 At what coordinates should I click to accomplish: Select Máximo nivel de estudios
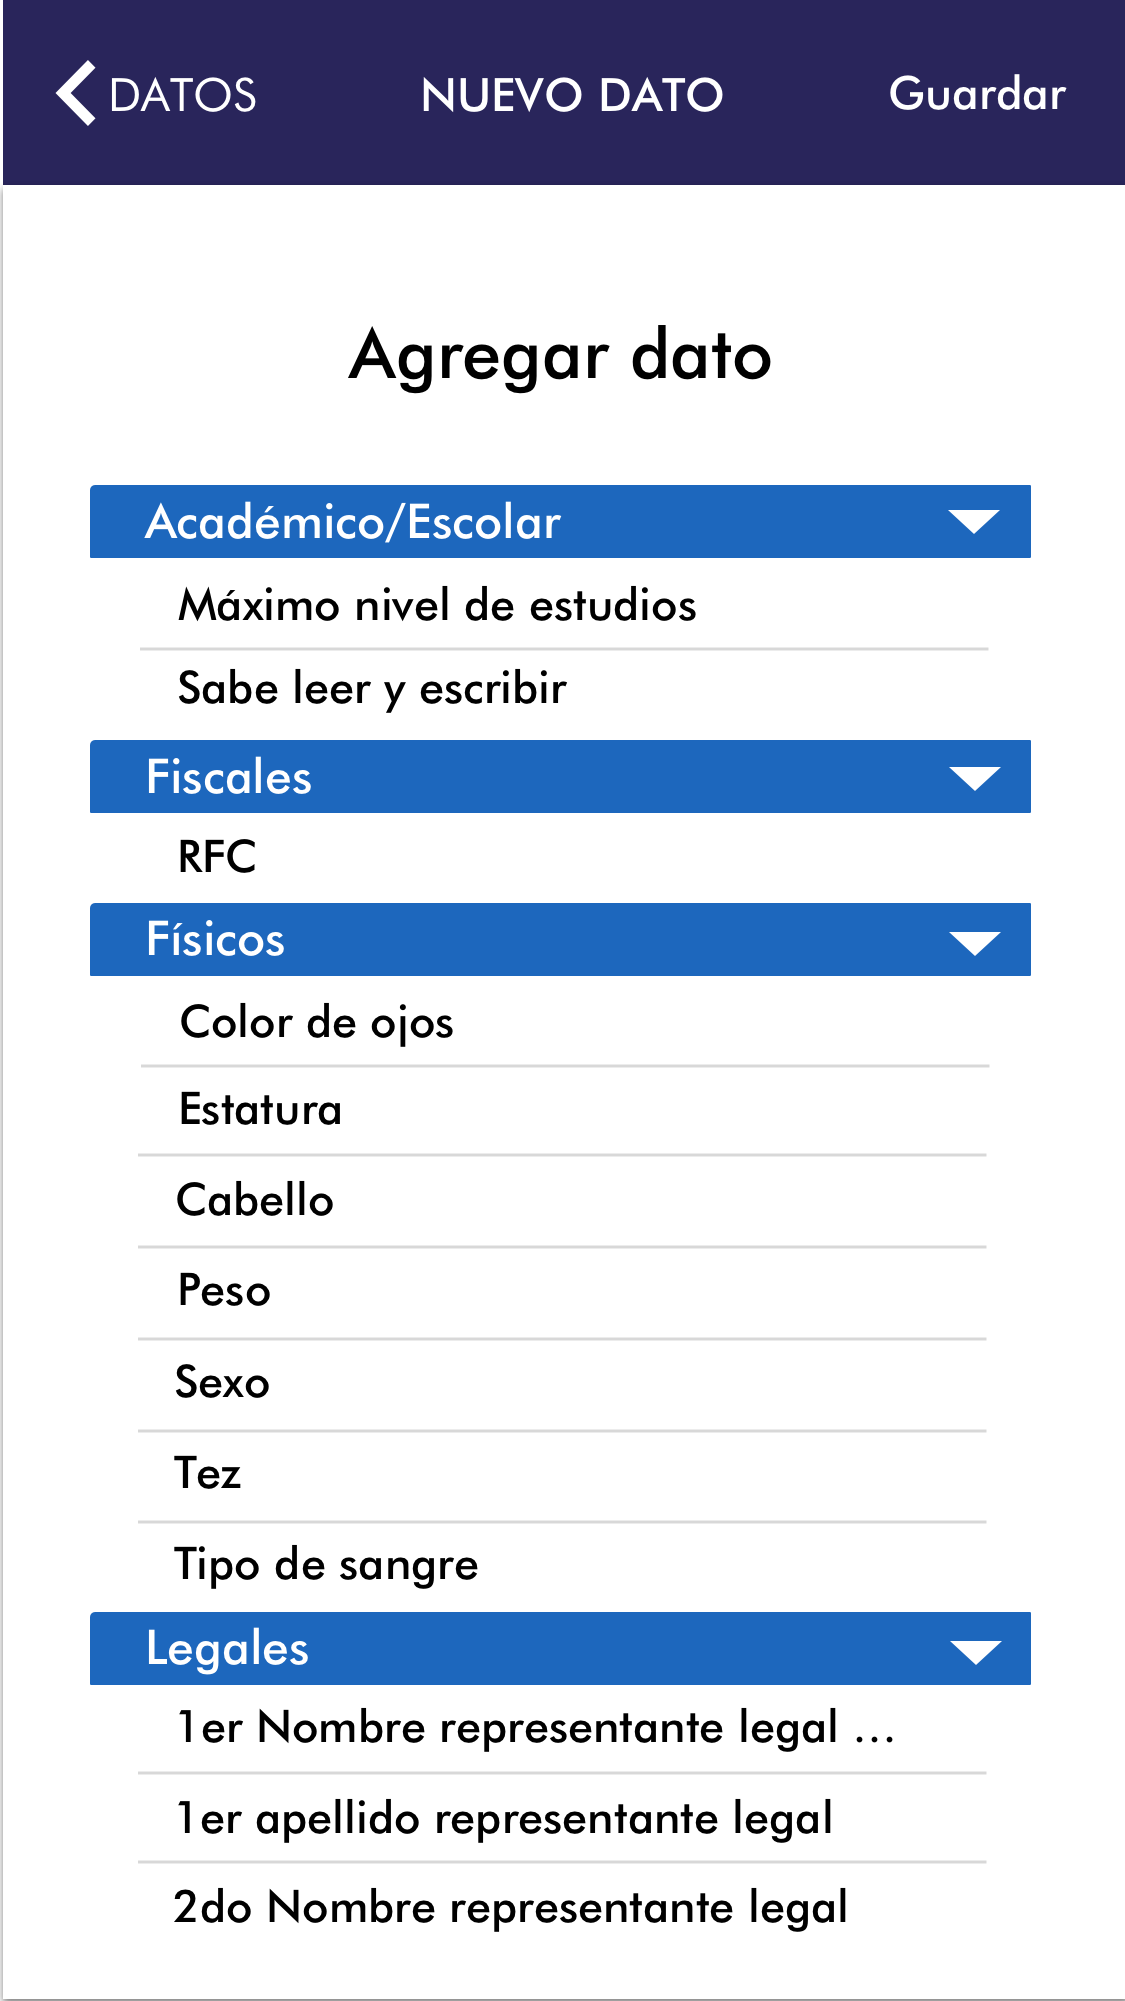(437, 606)
